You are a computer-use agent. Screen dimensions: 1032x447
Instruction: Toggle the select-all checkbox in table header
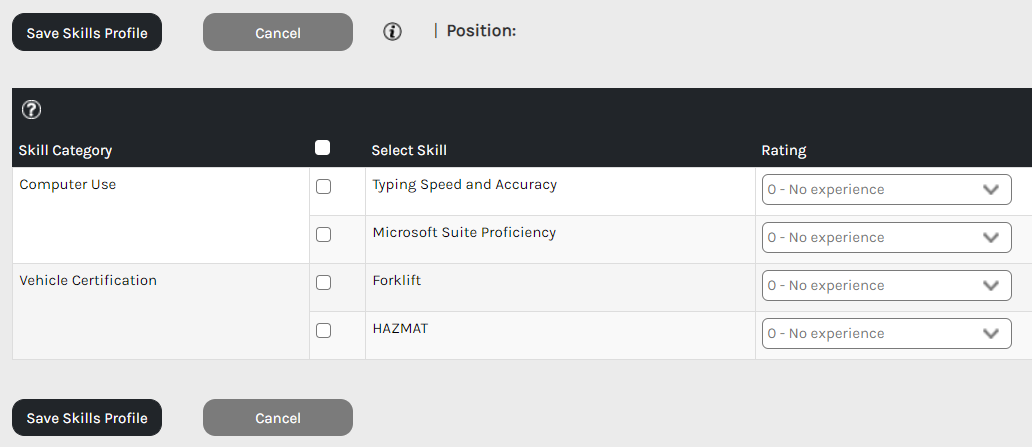(x=322, y=148)
